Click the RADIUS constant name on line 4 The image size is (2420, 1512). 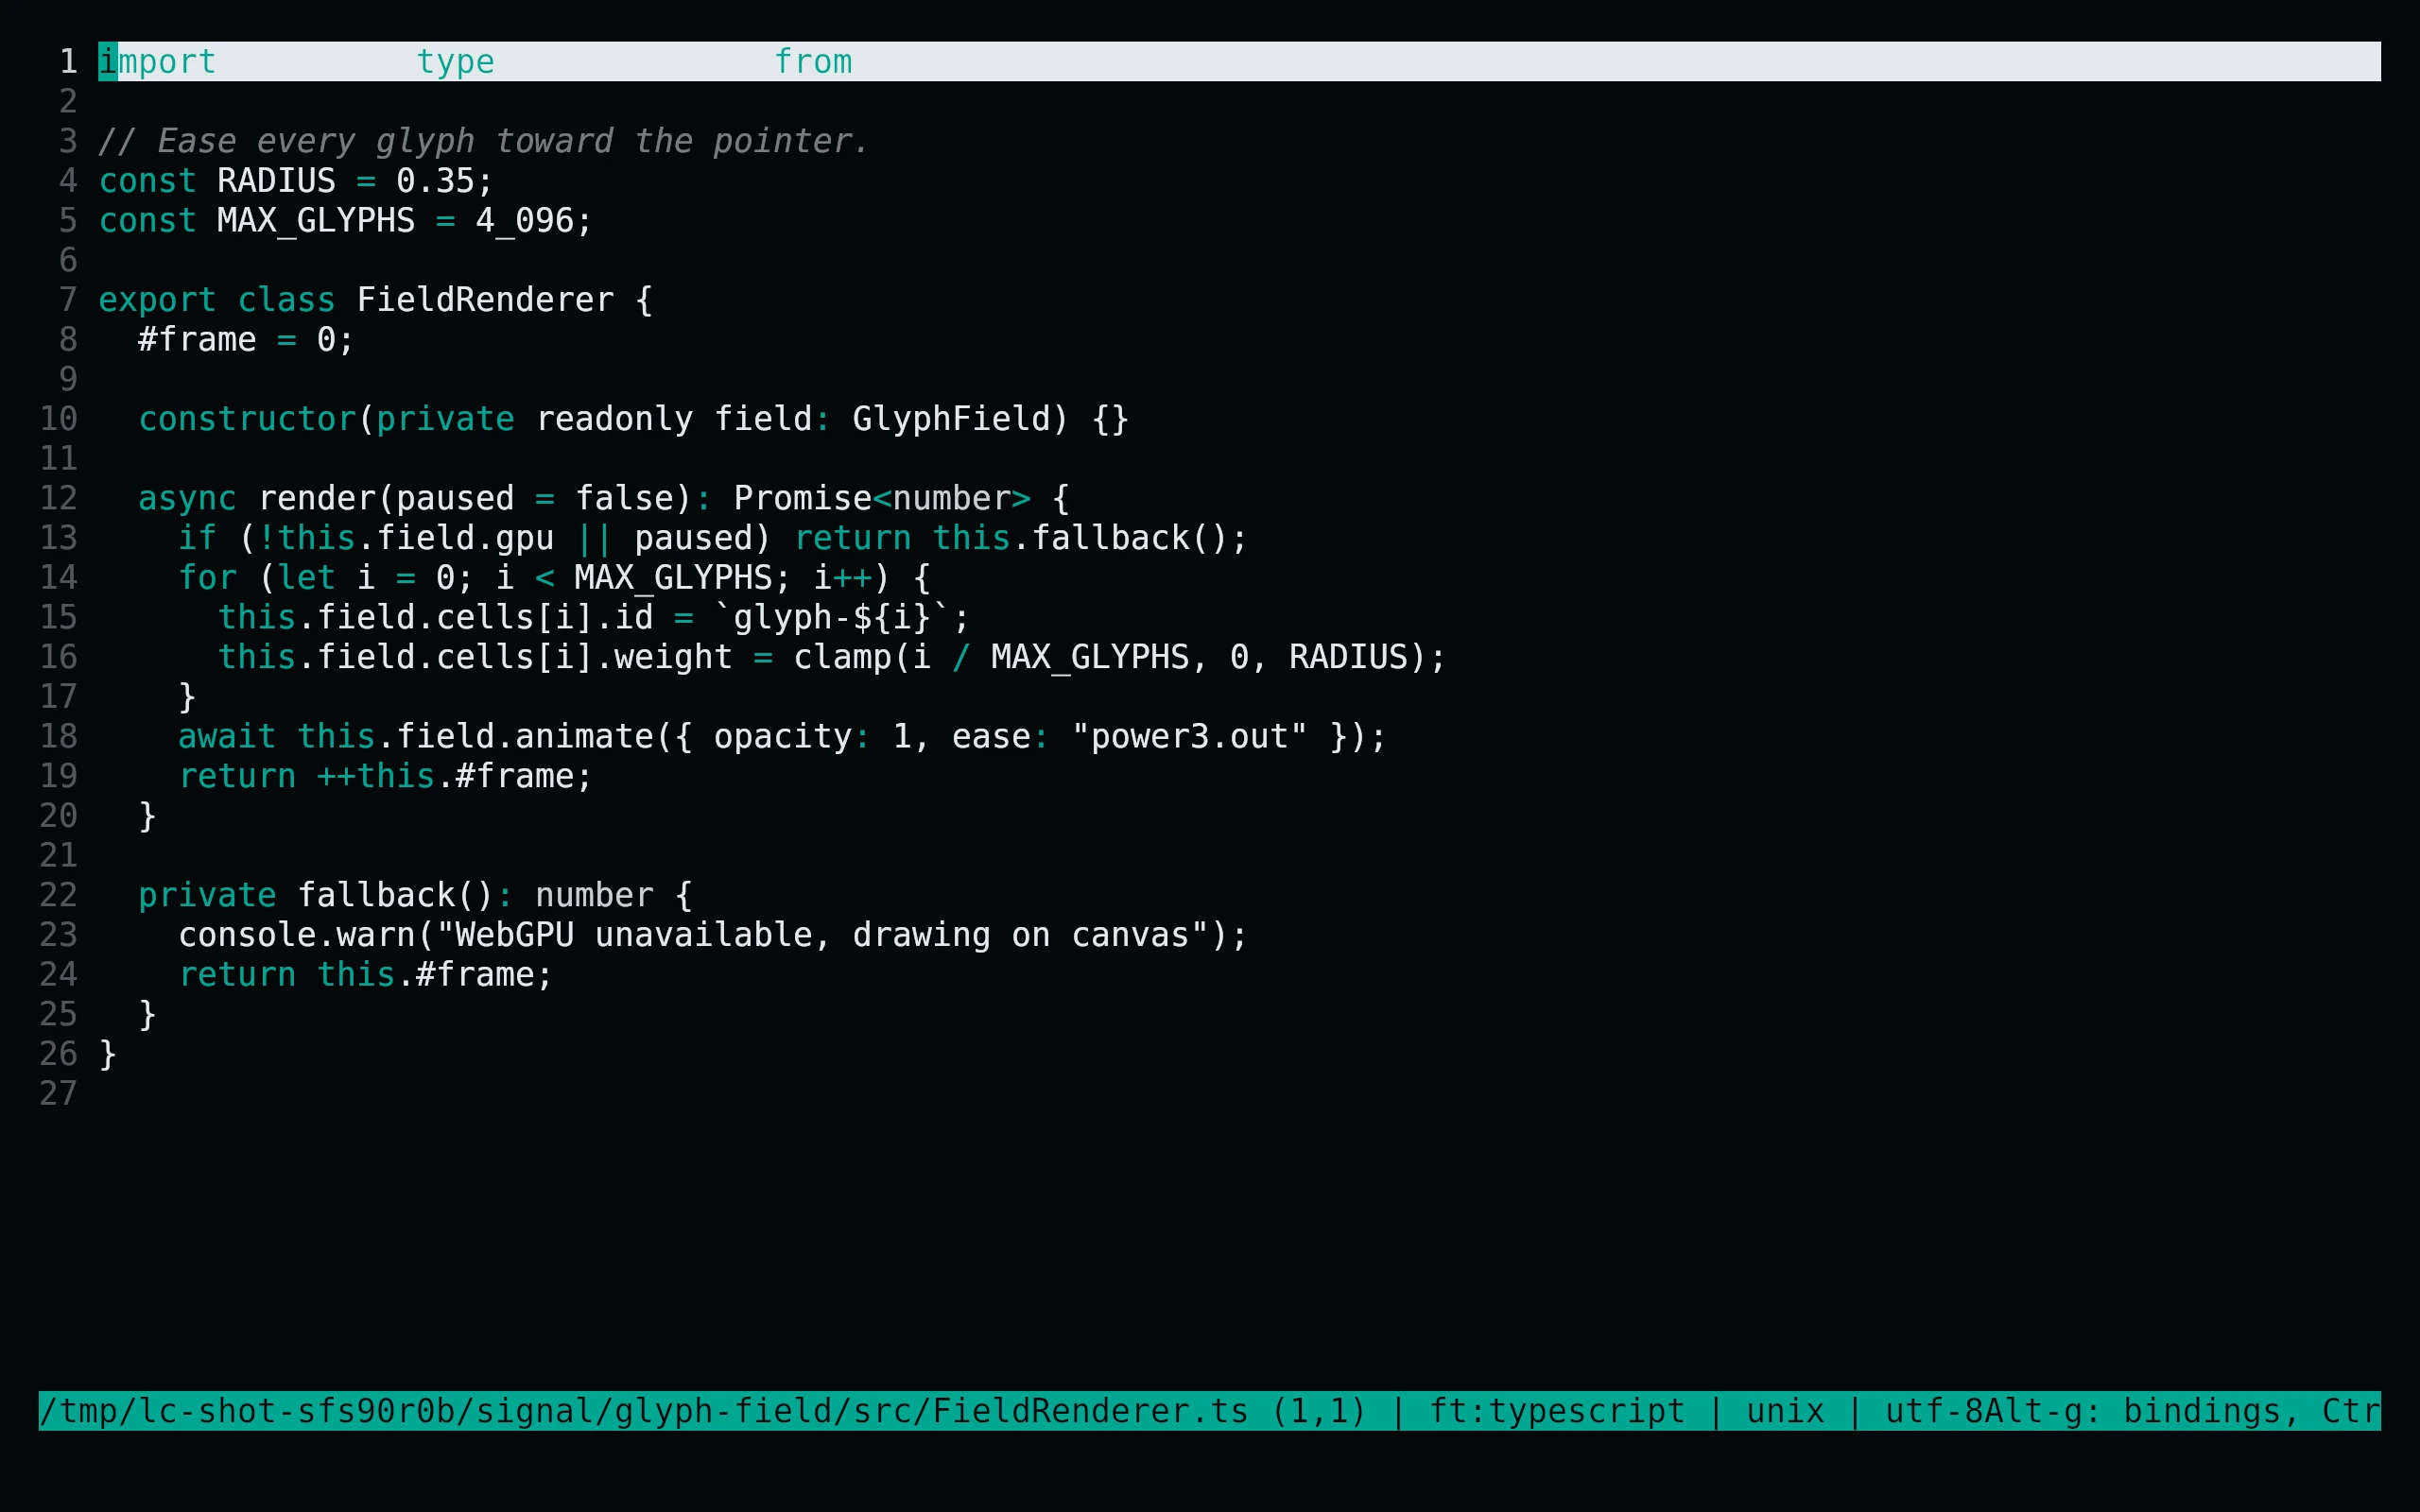tap(276, 181)
